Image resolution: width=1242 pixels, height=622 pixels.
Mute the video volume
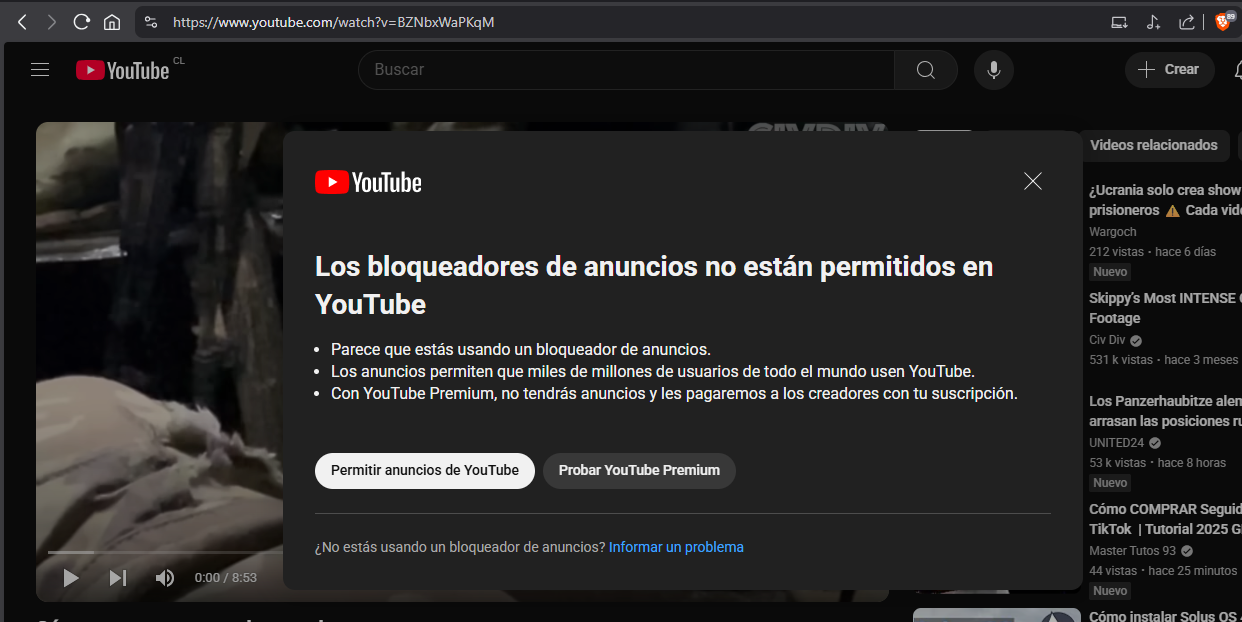coord(165,577)
